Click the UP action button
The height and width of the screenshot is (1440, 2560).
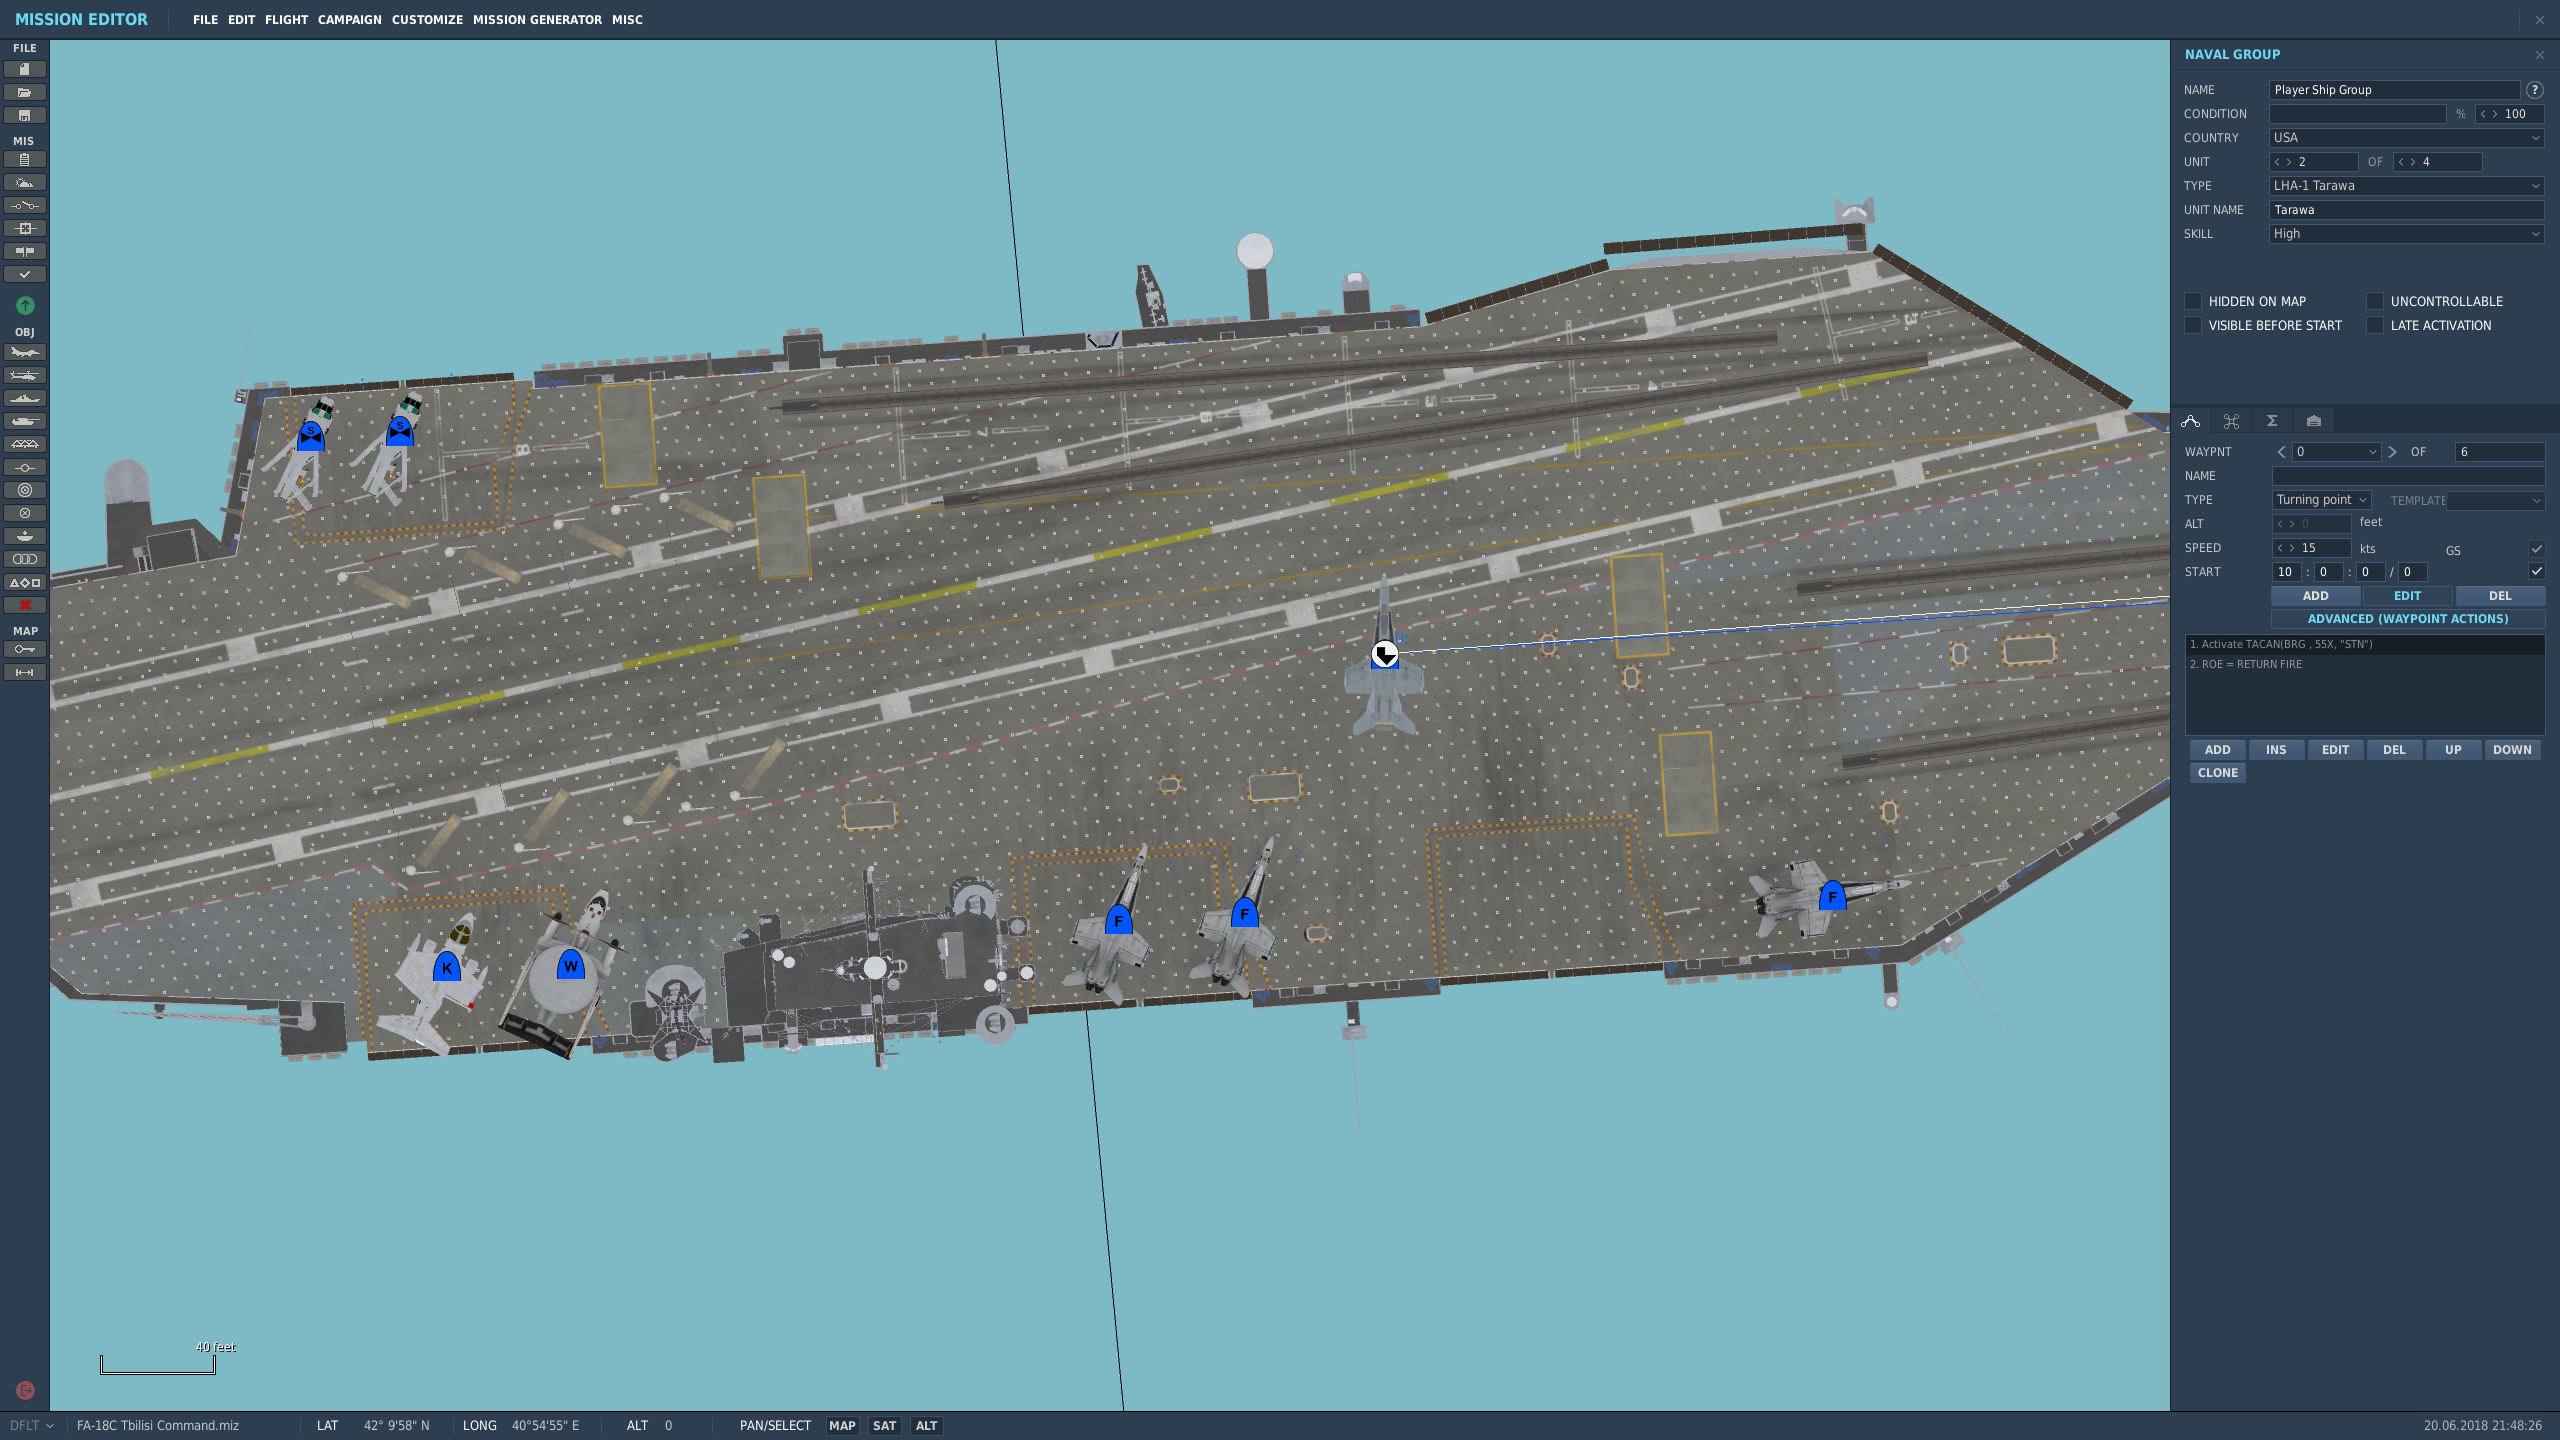[x=2453, y=750]
